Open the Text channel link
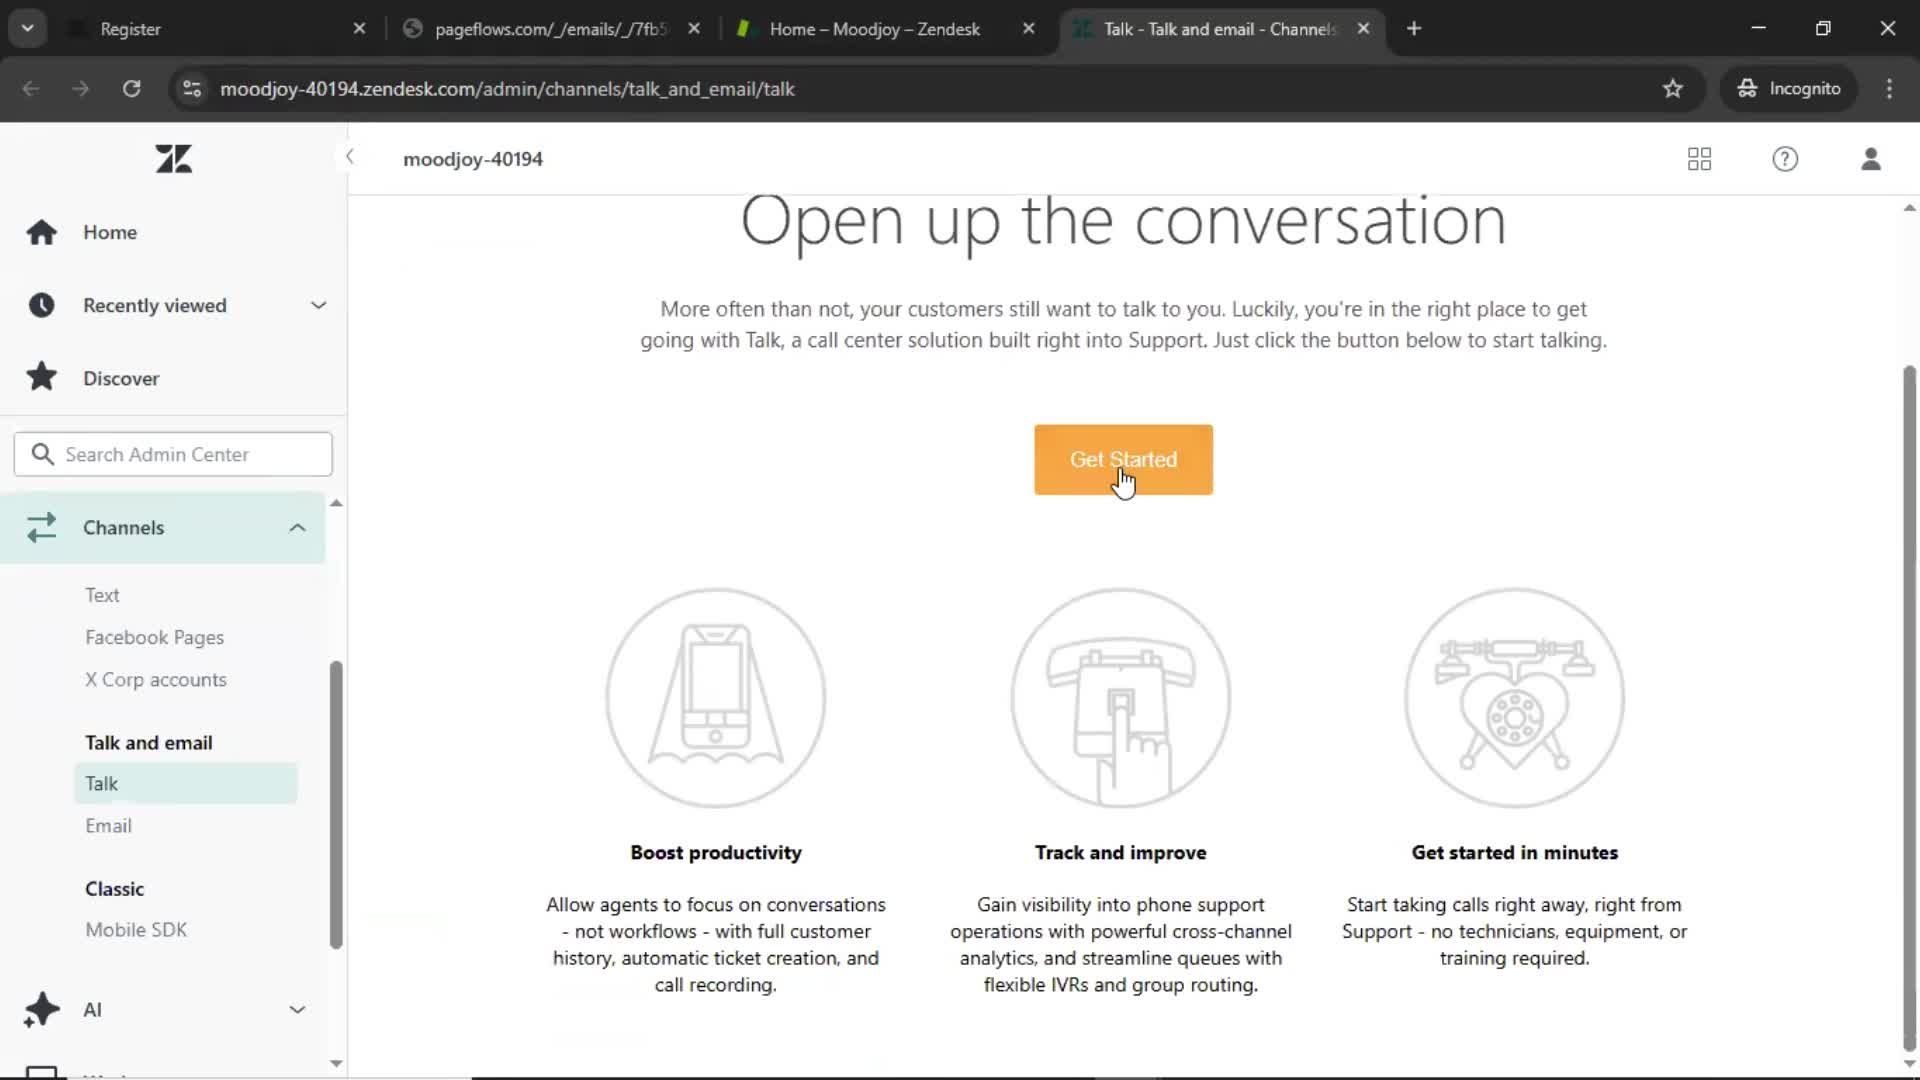The height and width of the screenshot is (1080, 1920). pyautogui.click(x=102, y=595)
